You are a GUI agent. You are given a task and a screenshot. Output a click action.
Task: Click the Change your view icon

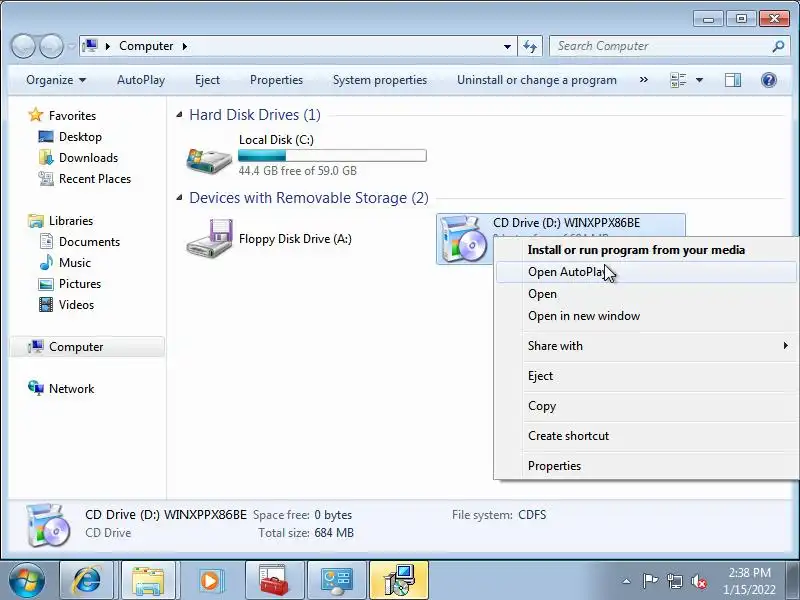(678, 80)
